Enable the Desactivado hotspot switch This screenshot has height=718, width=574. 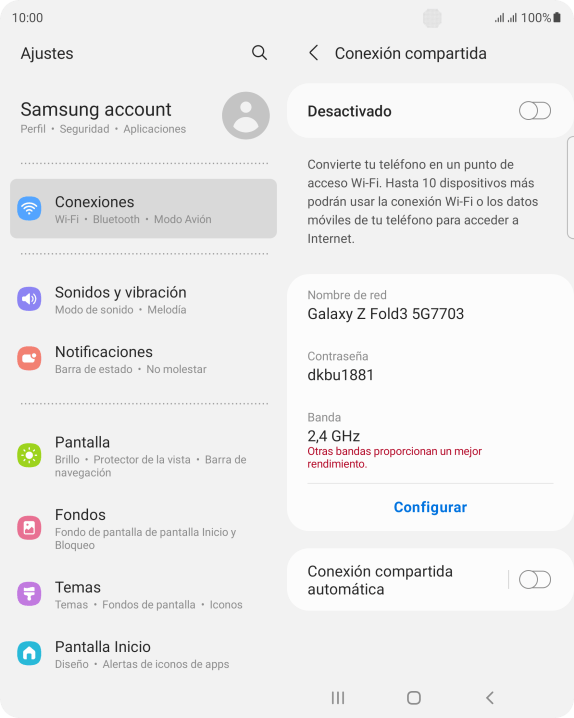point(535,111)
